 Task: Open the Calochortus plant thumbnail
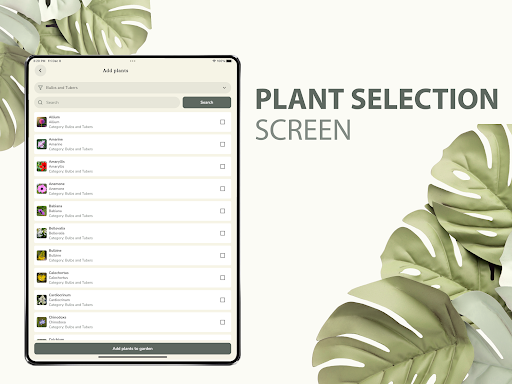tap(42, 278)
